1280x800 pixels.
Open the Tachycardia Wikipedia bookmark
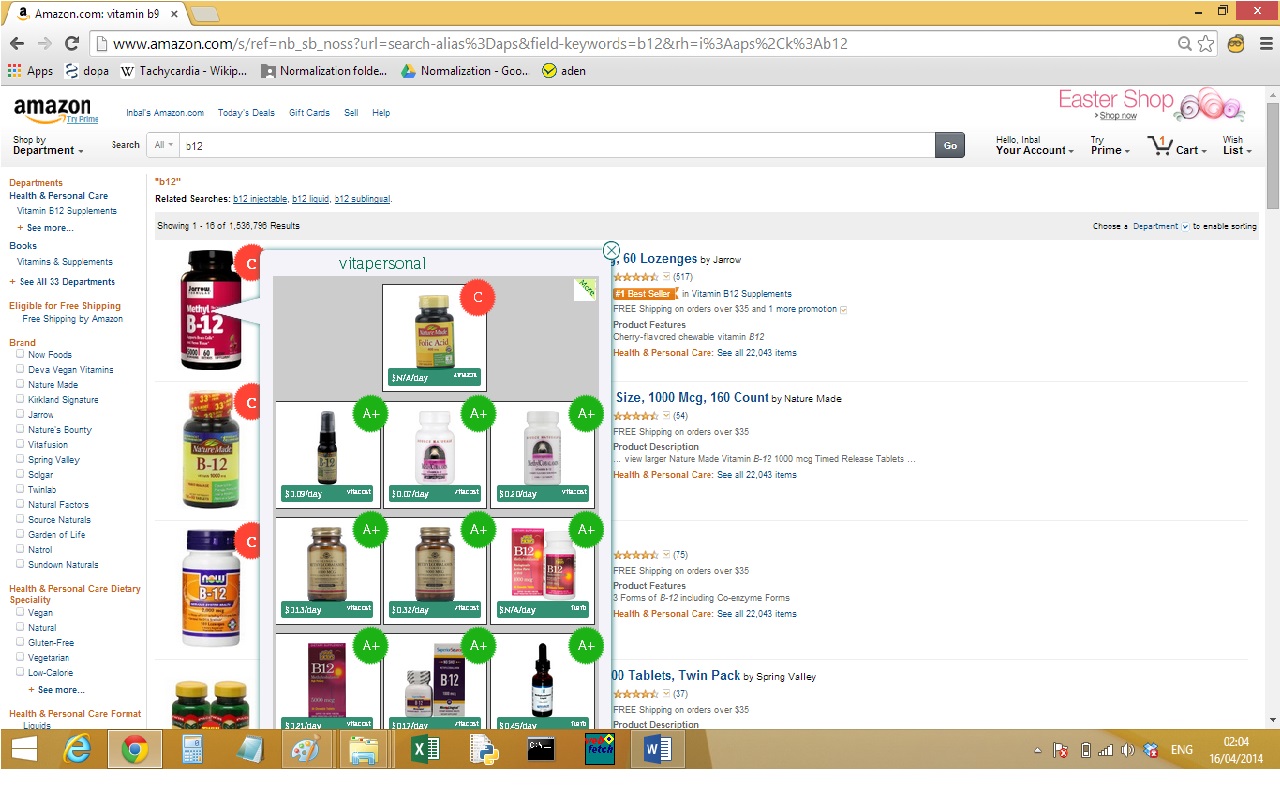tap(185, 71)
